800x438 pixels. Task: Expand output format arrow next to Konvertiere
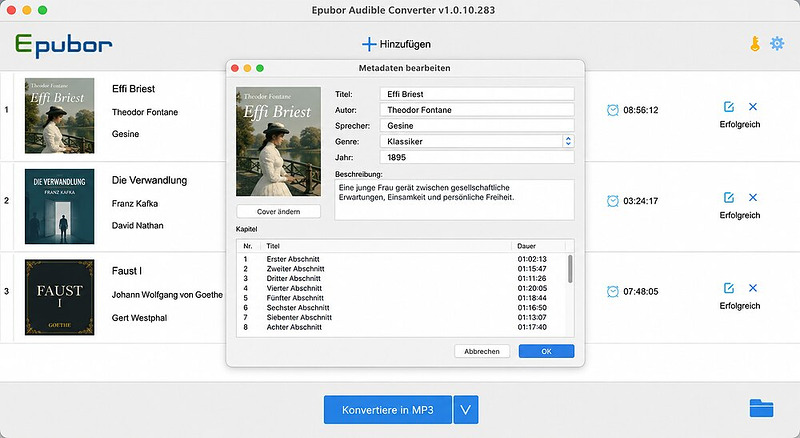click(x=466, y=409)
